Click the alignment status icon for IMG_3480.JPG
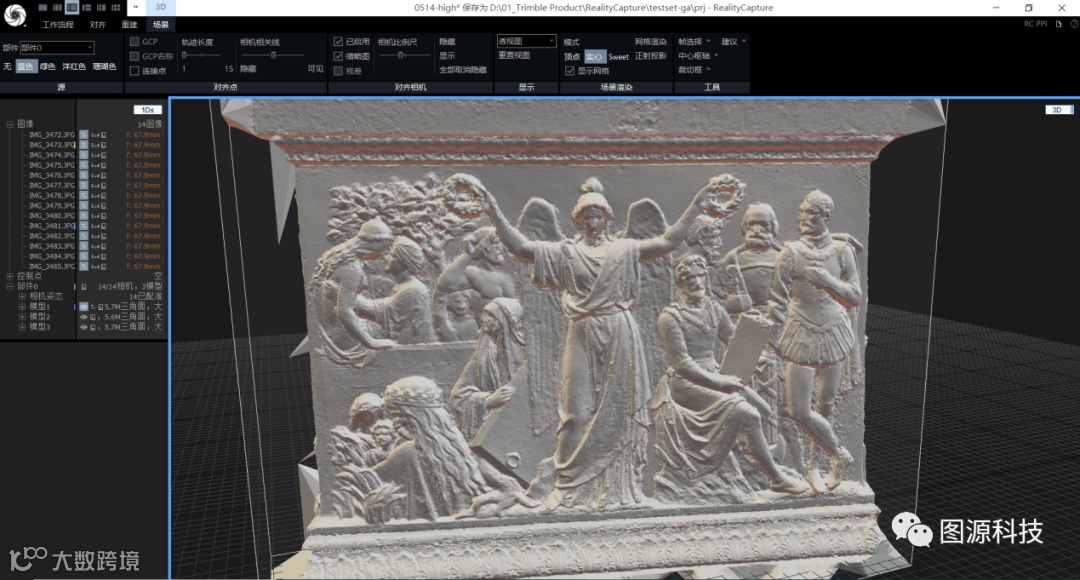The image size is (1080, 580). (95, 216)
